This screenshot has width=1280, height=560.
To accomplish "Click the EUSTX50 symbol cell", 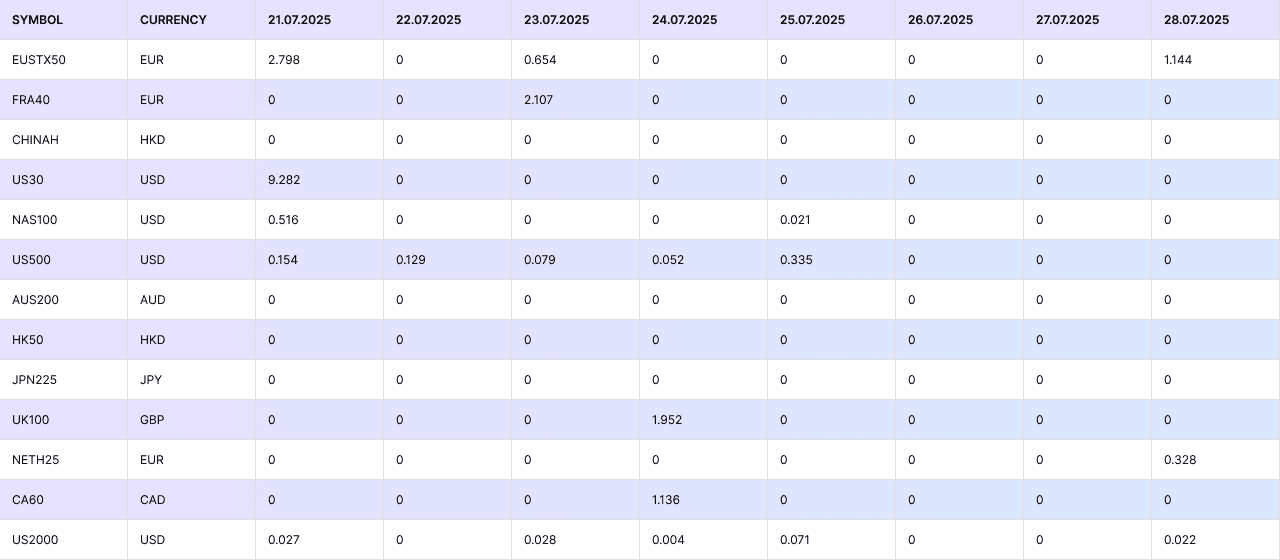I will [x=64, y=60].
